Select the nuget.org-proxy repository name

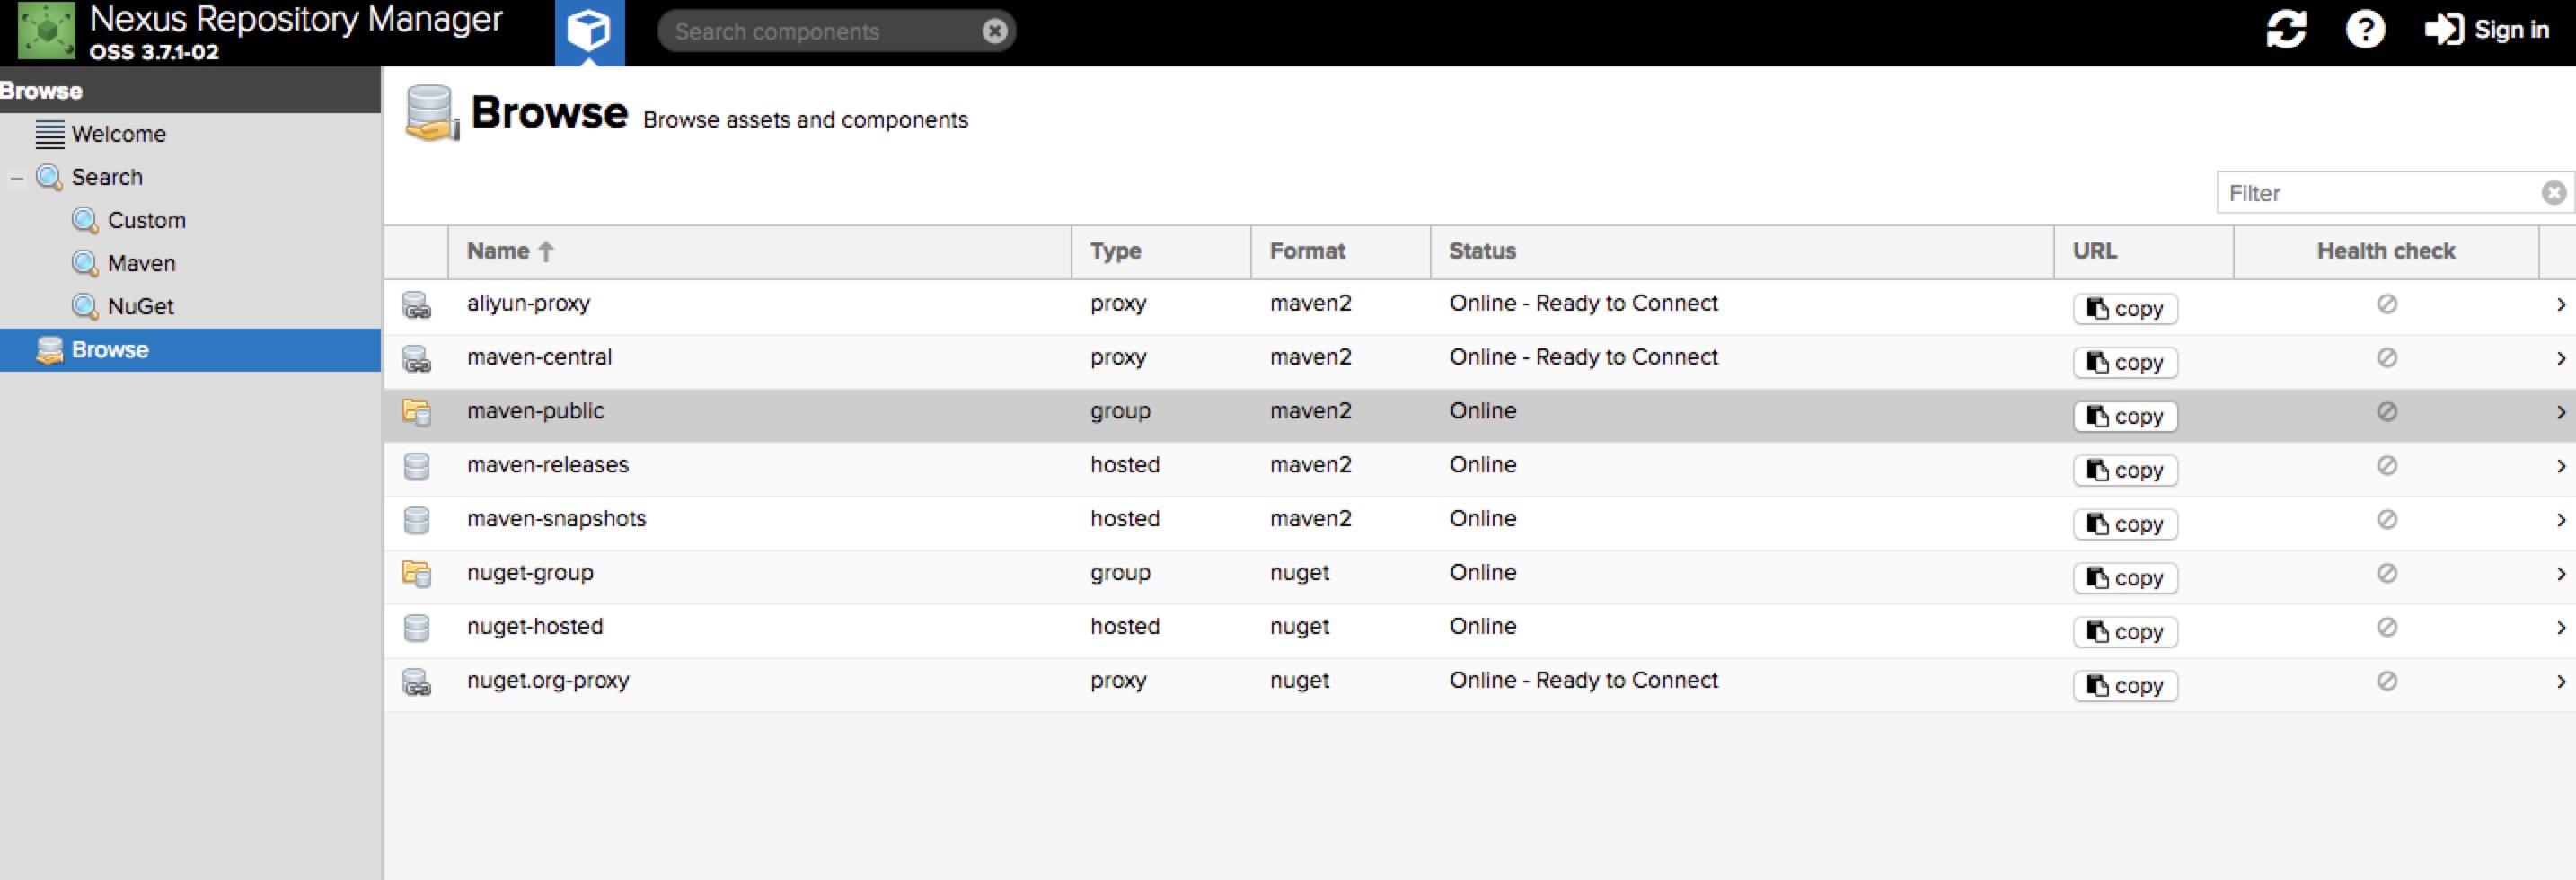tap(548, 681)
